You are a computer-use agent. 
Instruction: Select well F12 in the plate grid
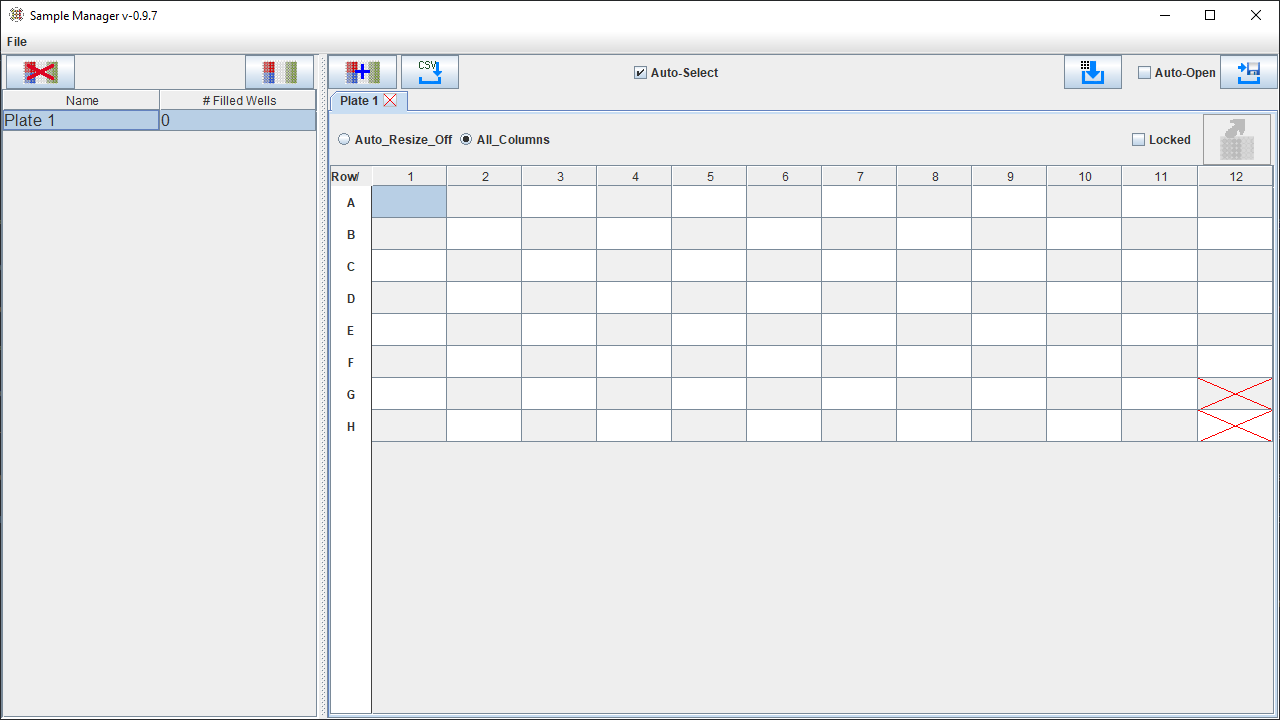tap(1235, 362)
